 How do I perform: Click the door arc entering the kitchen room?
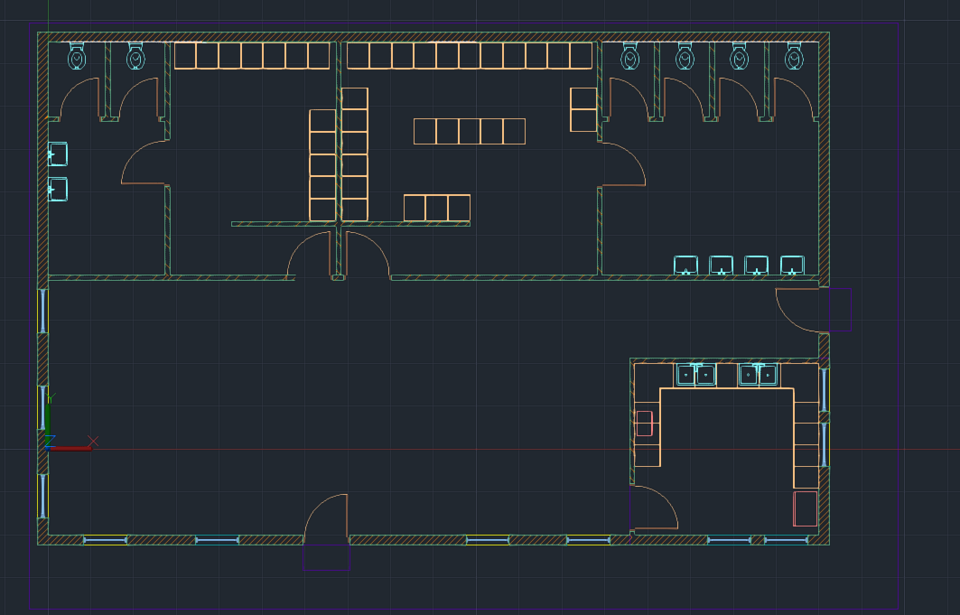tap(655, 504)
